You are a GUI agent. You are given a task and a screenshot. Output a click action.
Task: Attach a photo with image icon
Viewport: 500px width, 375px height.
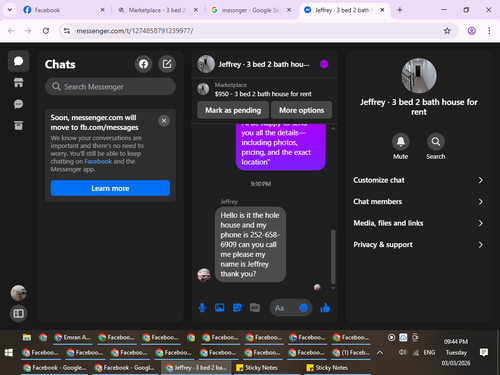click(220, 308)
